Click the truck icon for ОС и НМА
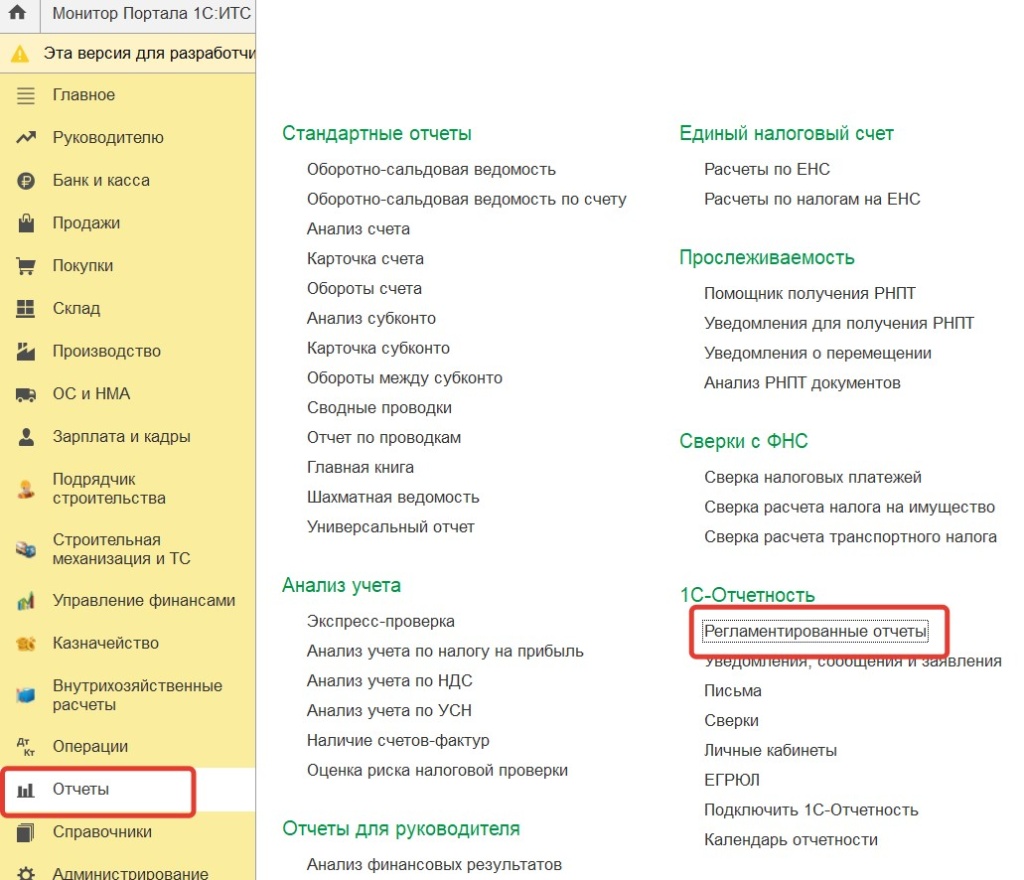Screen dimensions: 1024x880 pos(26,395)
